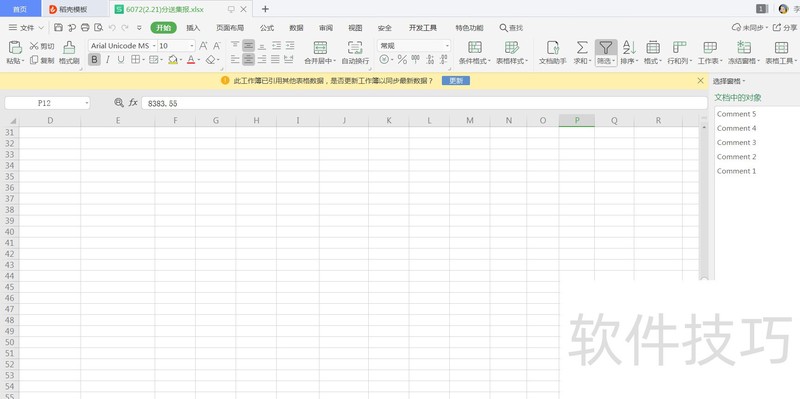Click the Sort (排序) A-Z icon
The image size is (800, 399).
tap(629, 48)
